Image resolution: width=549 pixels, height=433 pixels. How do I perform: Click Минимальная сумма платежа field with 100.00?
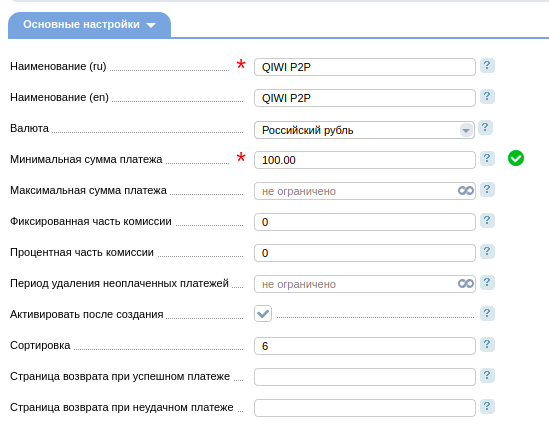[365, 160]
